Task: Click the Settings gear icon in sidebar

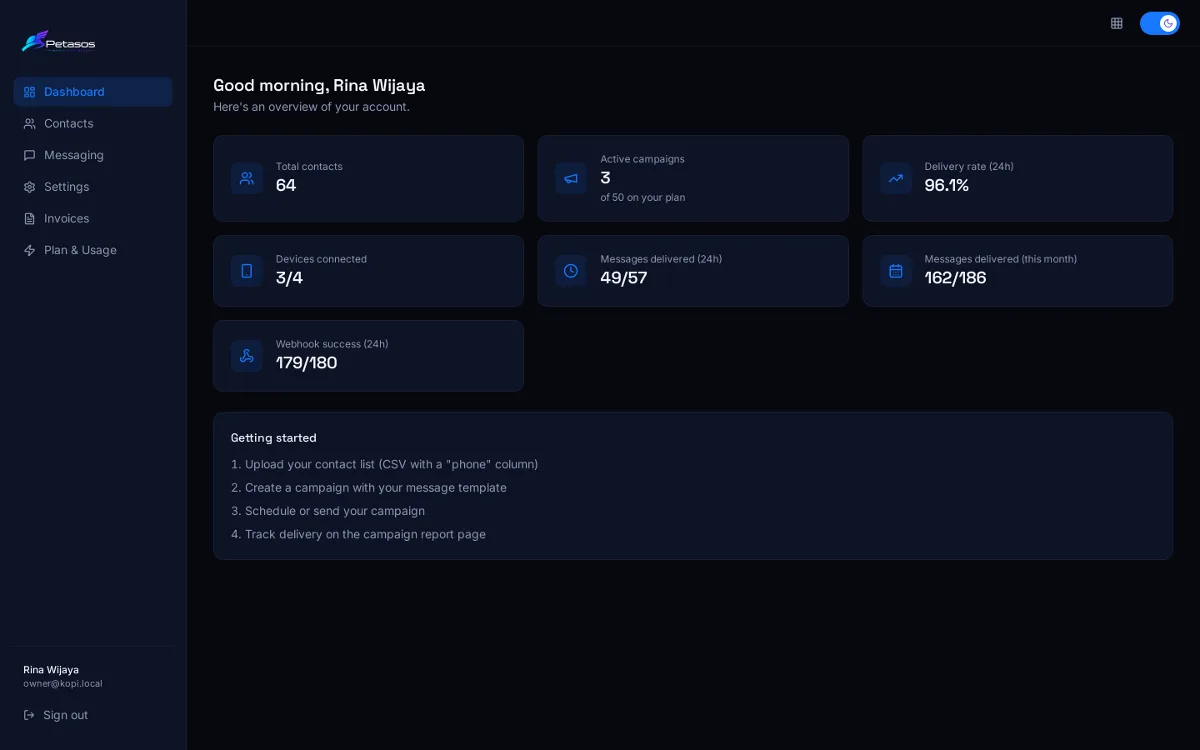Action: [x=30, y=187]
